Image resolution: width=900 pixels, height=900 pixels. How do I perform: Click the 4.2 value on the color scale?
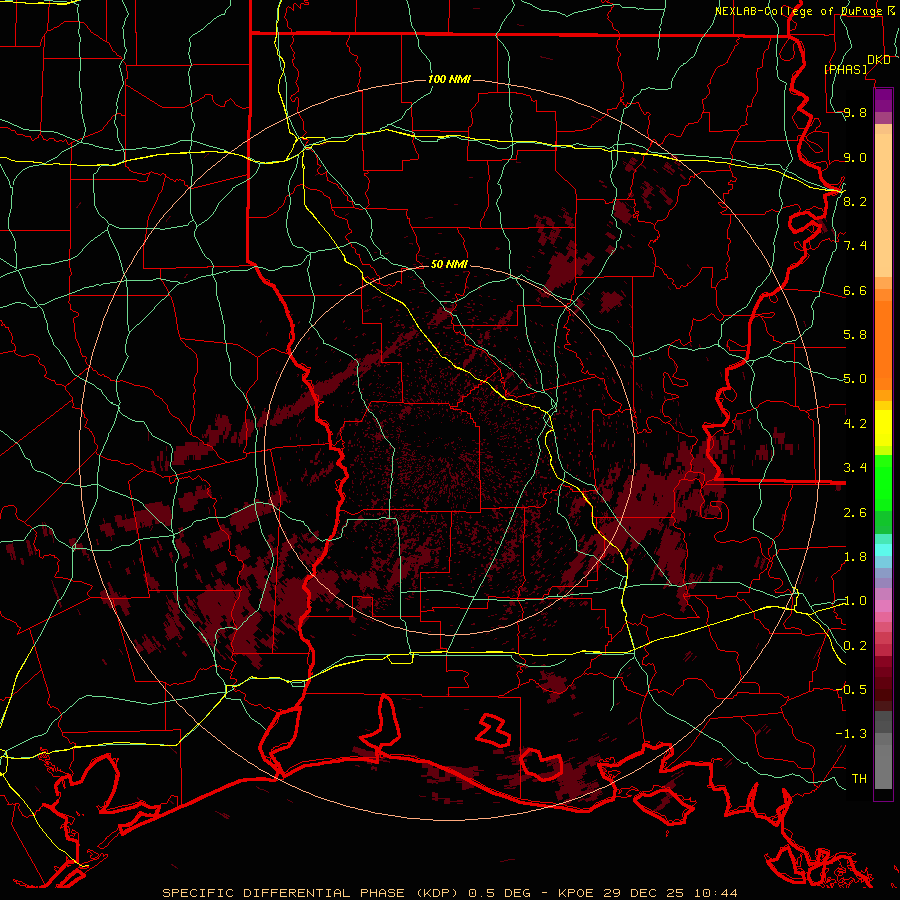(855, 424)
